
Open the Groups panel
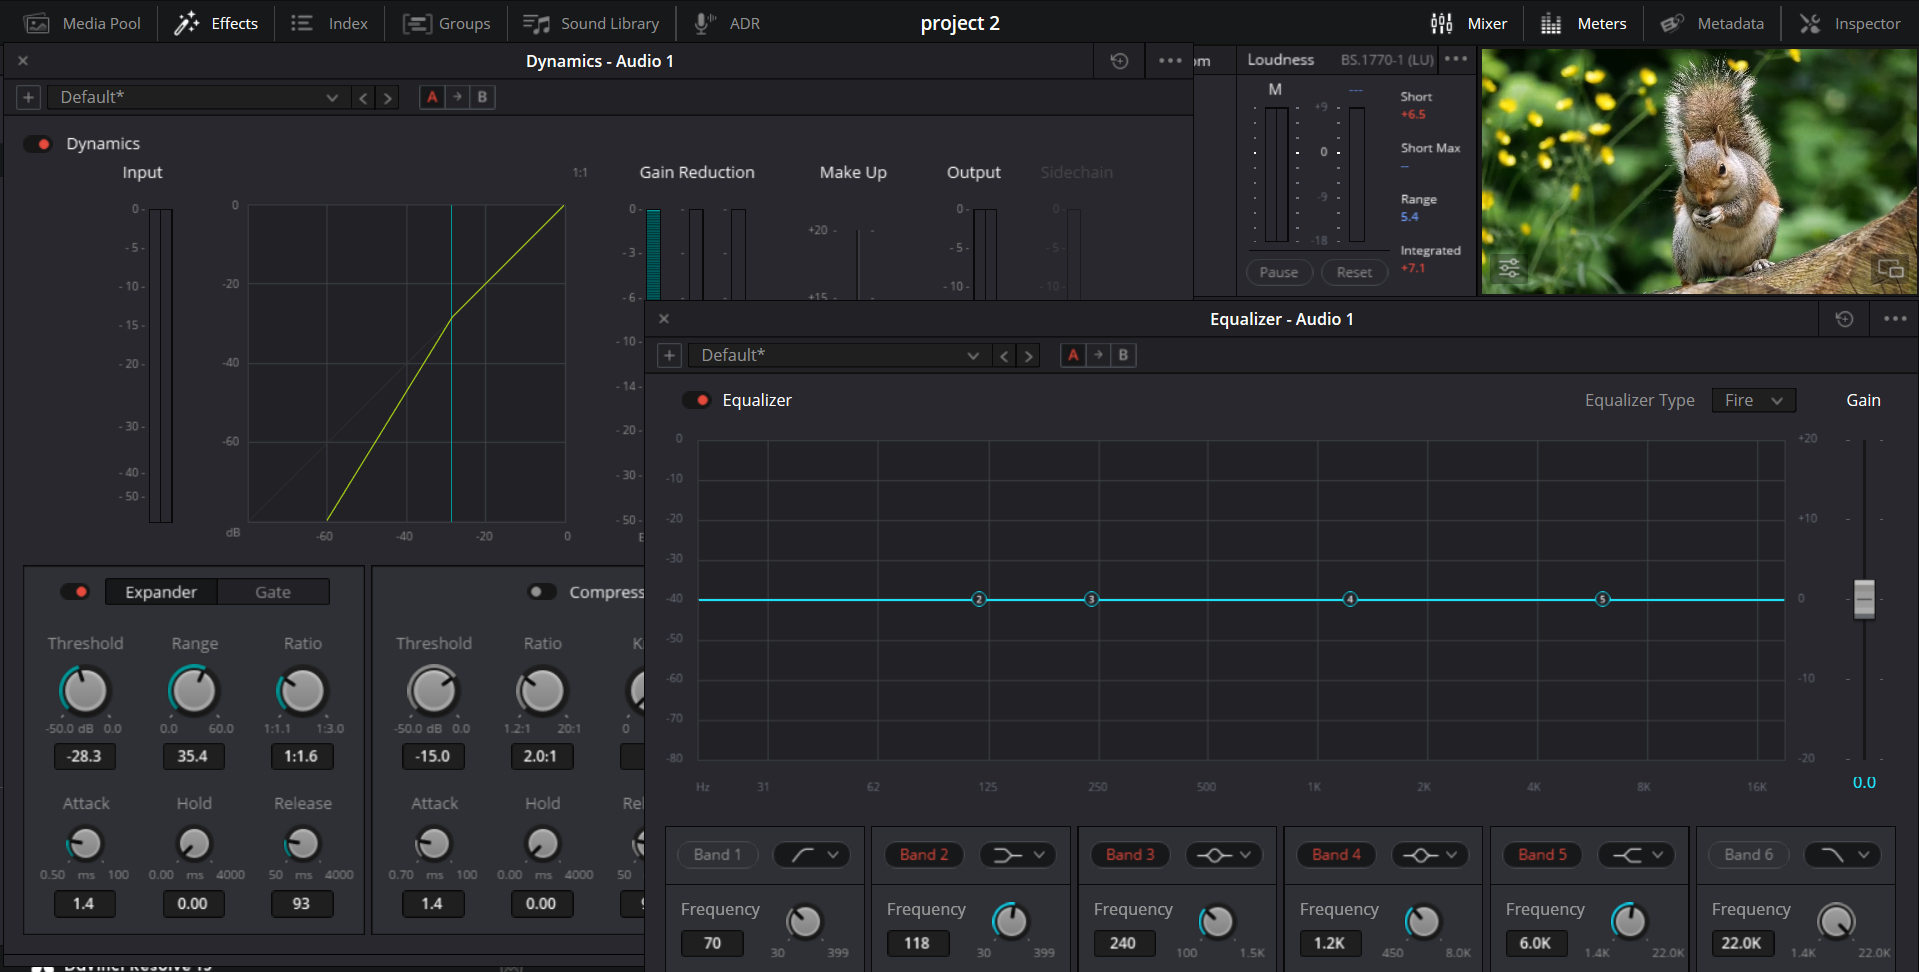coord(446,23)
